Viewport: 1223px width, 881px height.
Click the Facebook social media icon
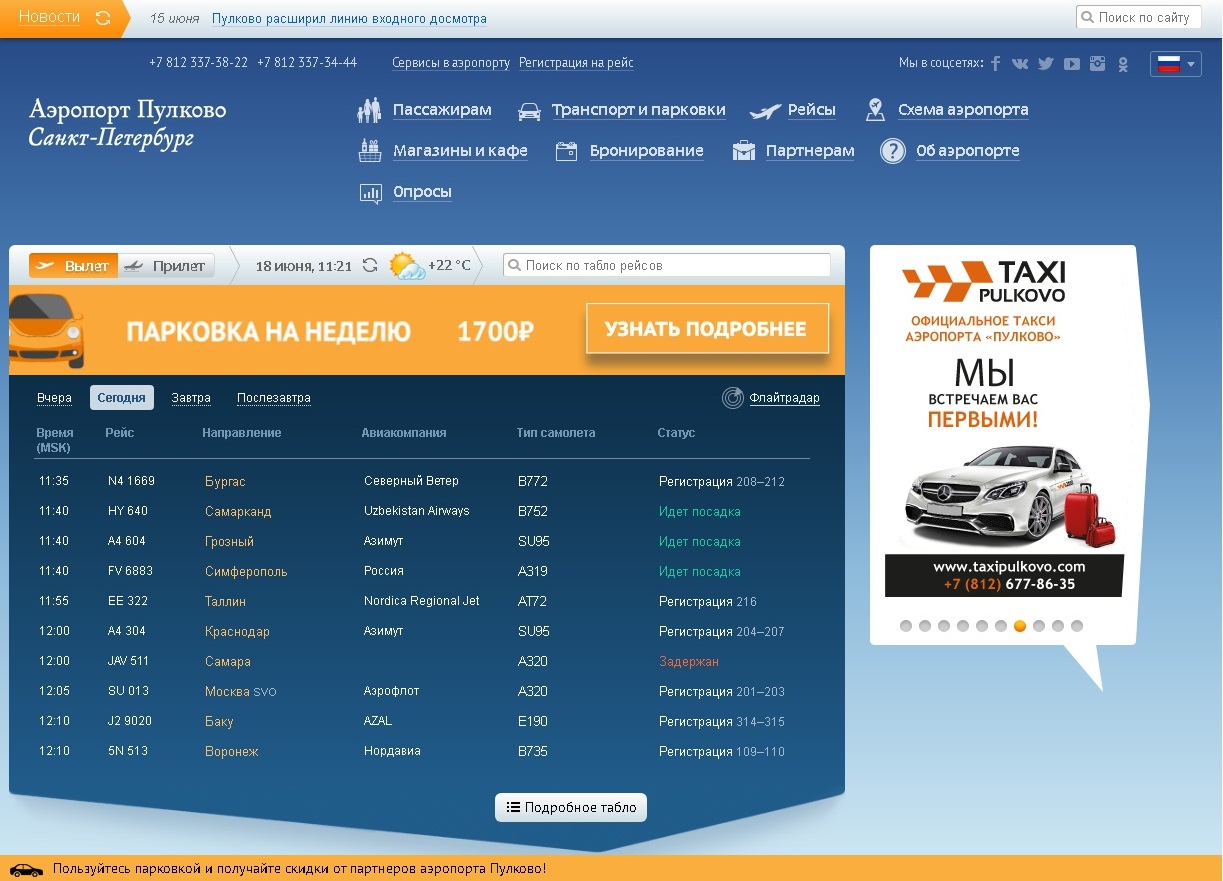click(995, 63)
